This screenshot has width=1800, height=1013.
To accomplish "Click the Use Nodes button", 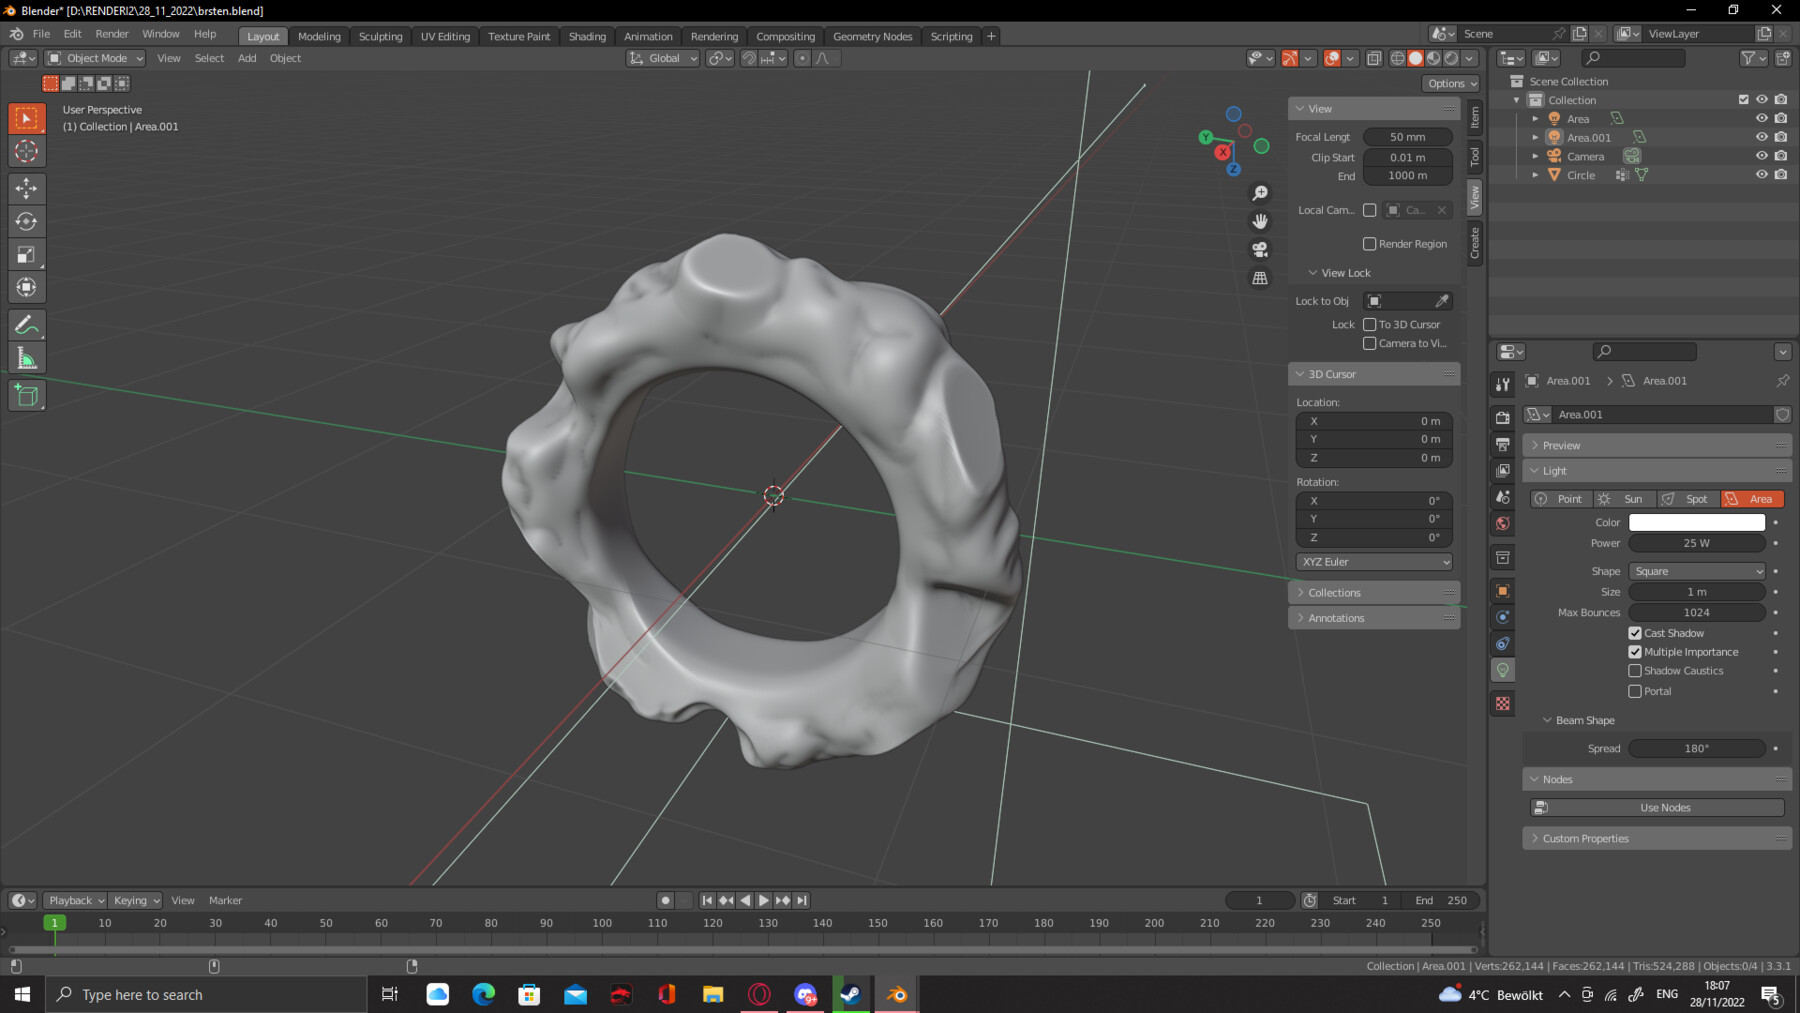I will click(1663, 806).
